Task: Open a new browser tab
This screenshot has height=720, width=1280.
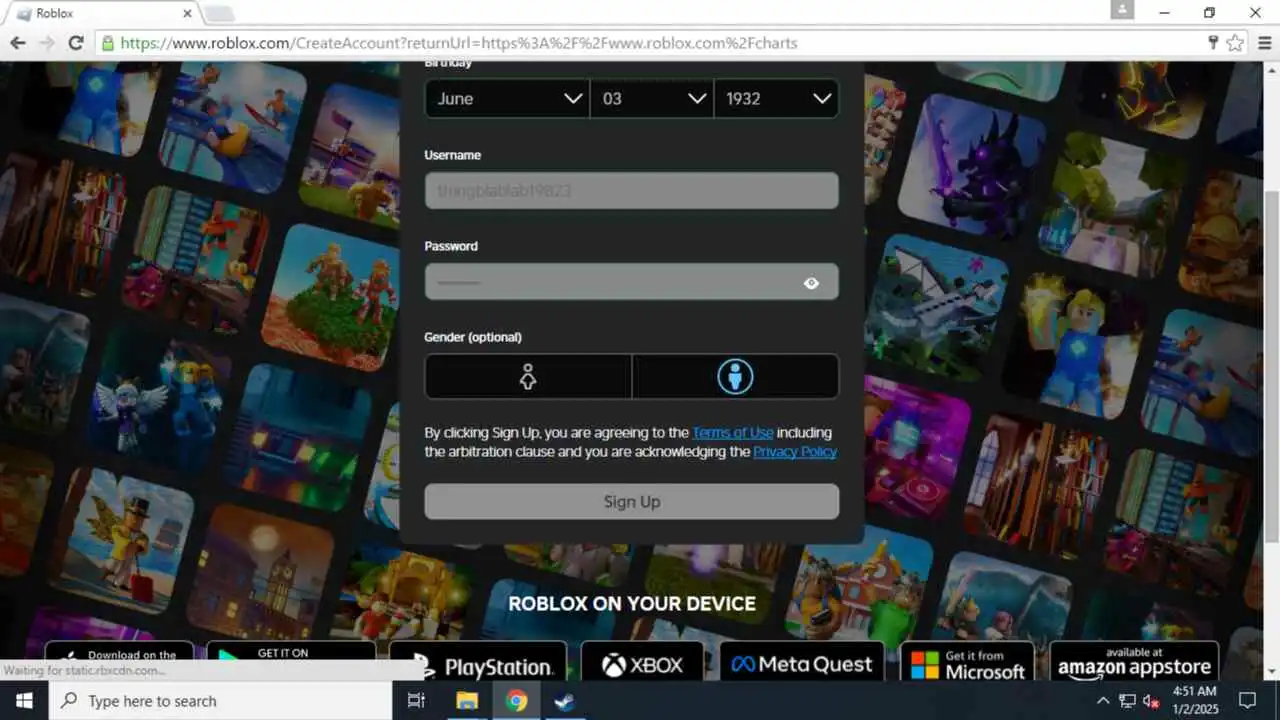Action: [218, 13]
